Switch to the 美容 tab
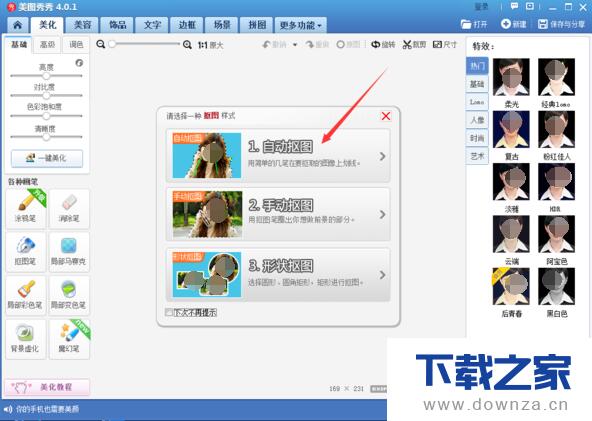The height and width of the screenshot is (421, 592). coord(82,25)
